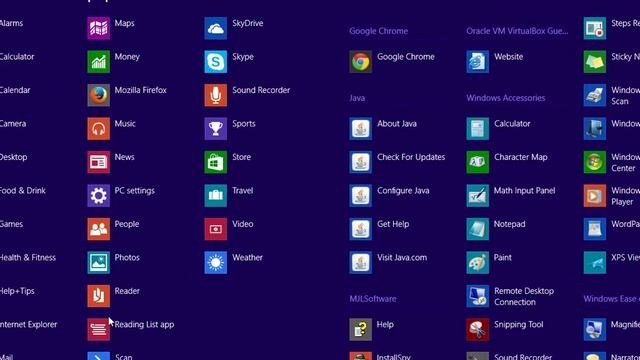Screen dimensions: 640x360
Task: Open the Steps Recorder icon
Action: click(595, 28)
